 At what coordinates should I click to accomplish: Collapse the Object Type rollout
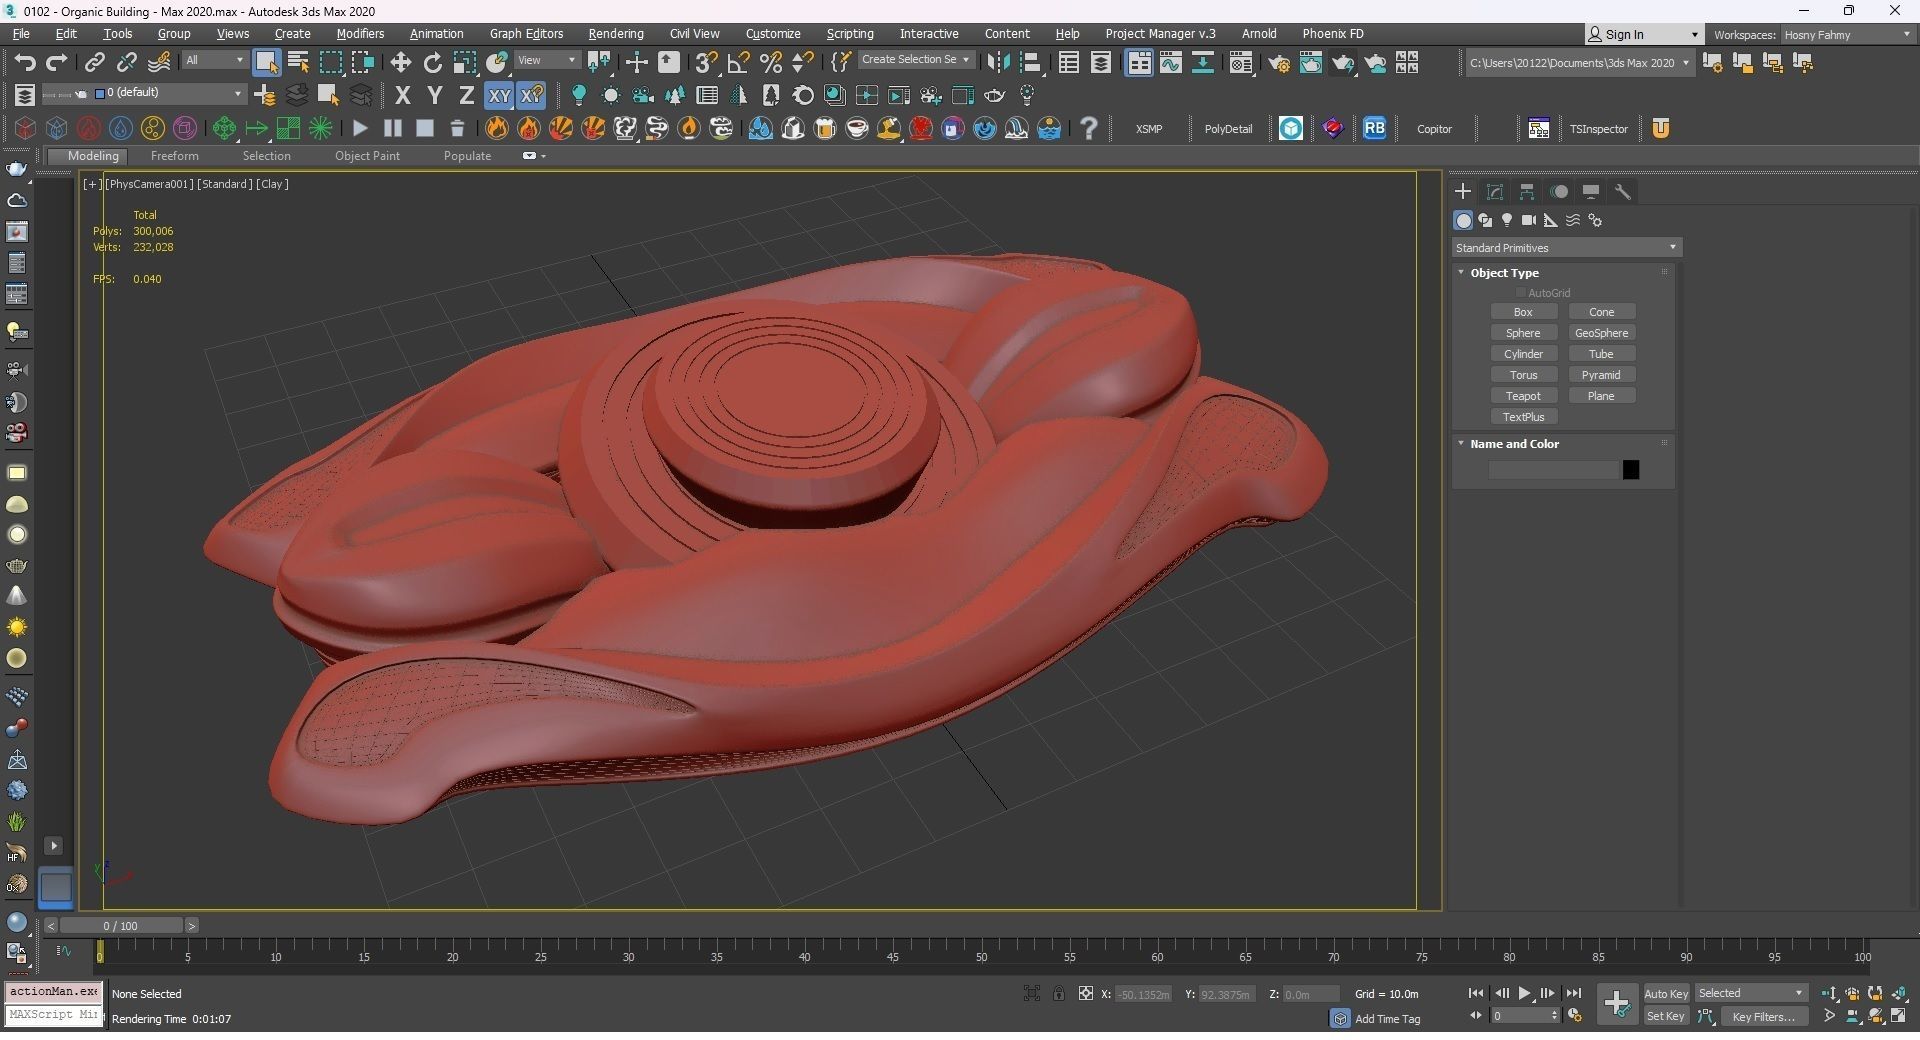[x=1503, y=273]
